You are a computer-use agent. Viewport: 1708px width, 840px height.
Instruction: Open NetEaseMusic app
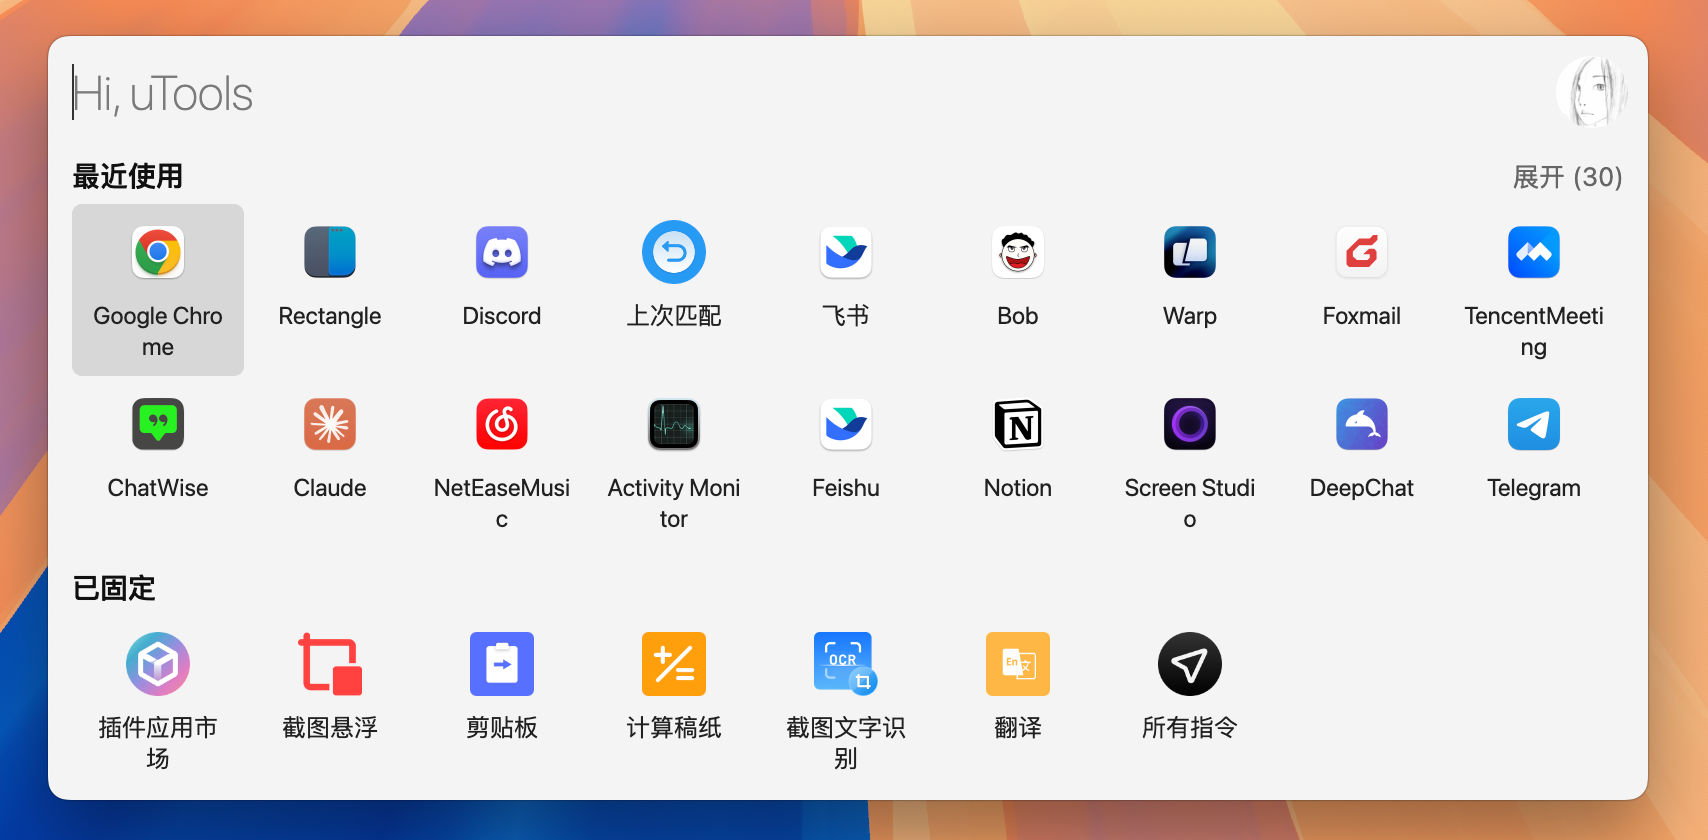coord(502,425)
